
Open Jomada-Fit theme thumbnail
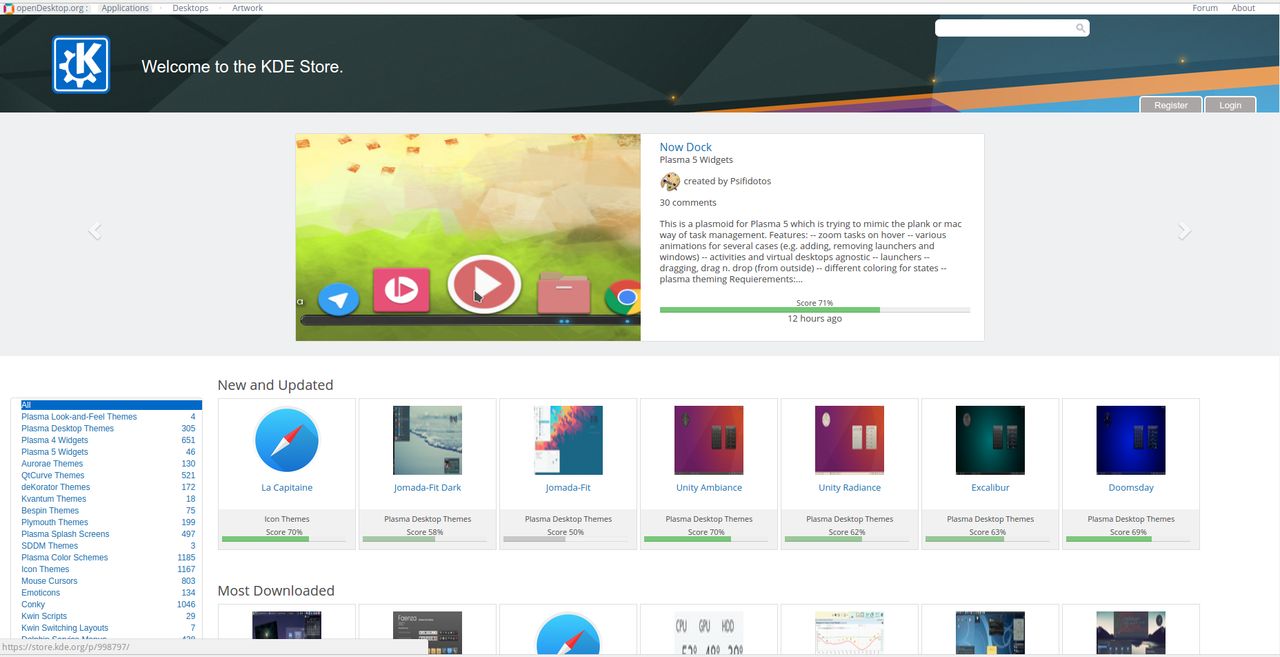(x=568, y=440)
